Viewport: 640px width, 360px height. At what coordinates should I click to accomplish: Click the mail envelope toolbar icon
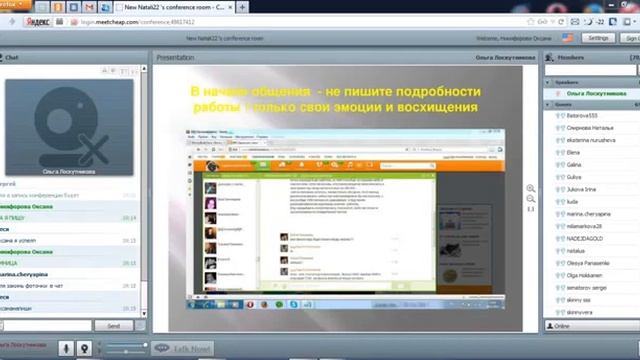[575, 22]
